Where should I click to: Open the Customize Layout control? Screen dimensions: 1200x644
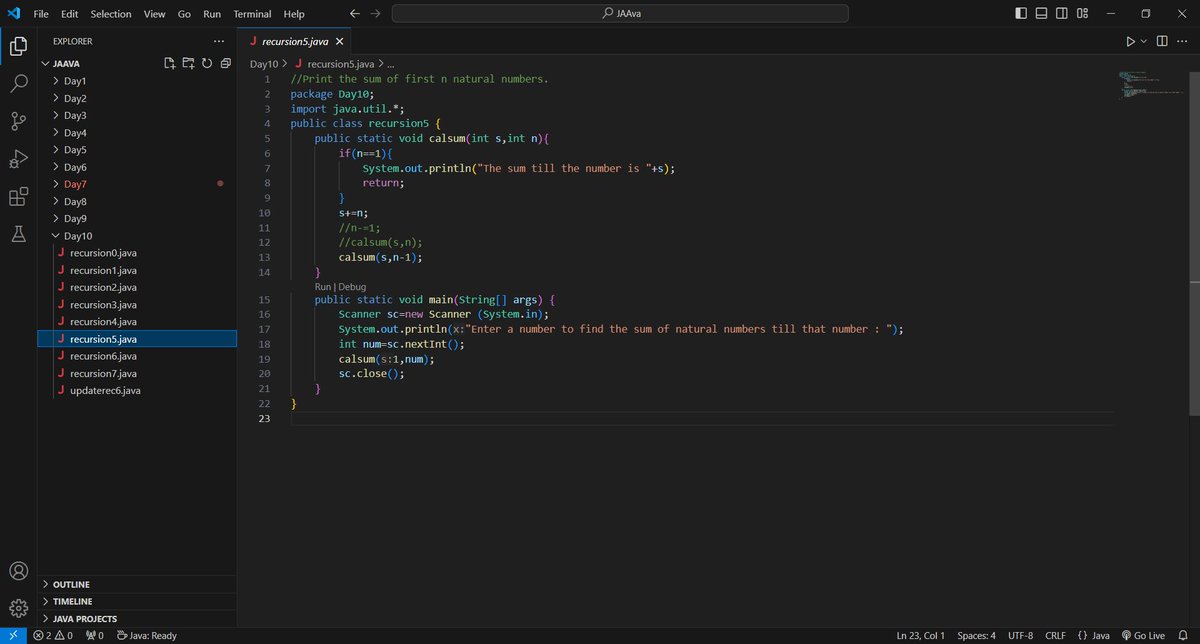pos(1083,14)
